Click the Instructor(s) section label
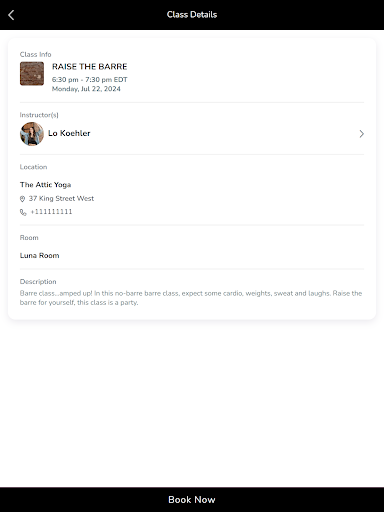The height and width of the screenshot is (512, 384). point(39,115)
